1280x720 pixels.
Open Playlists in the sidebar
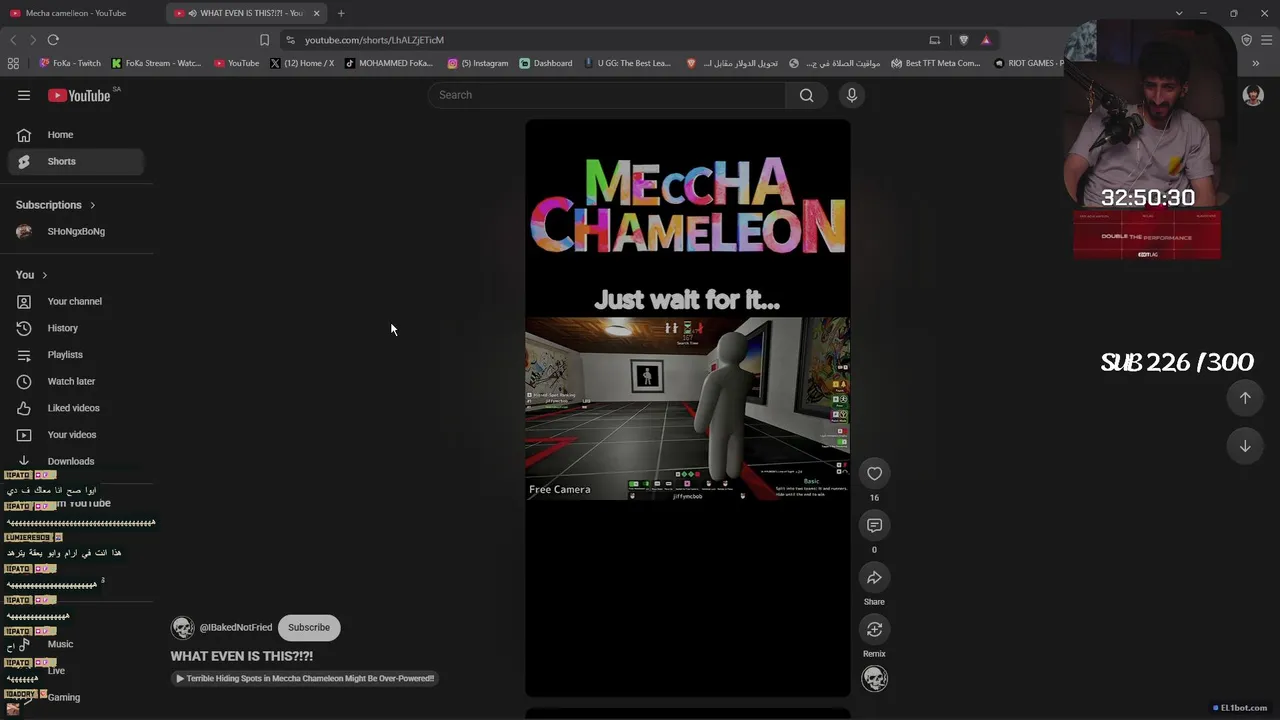coord(76,355)
